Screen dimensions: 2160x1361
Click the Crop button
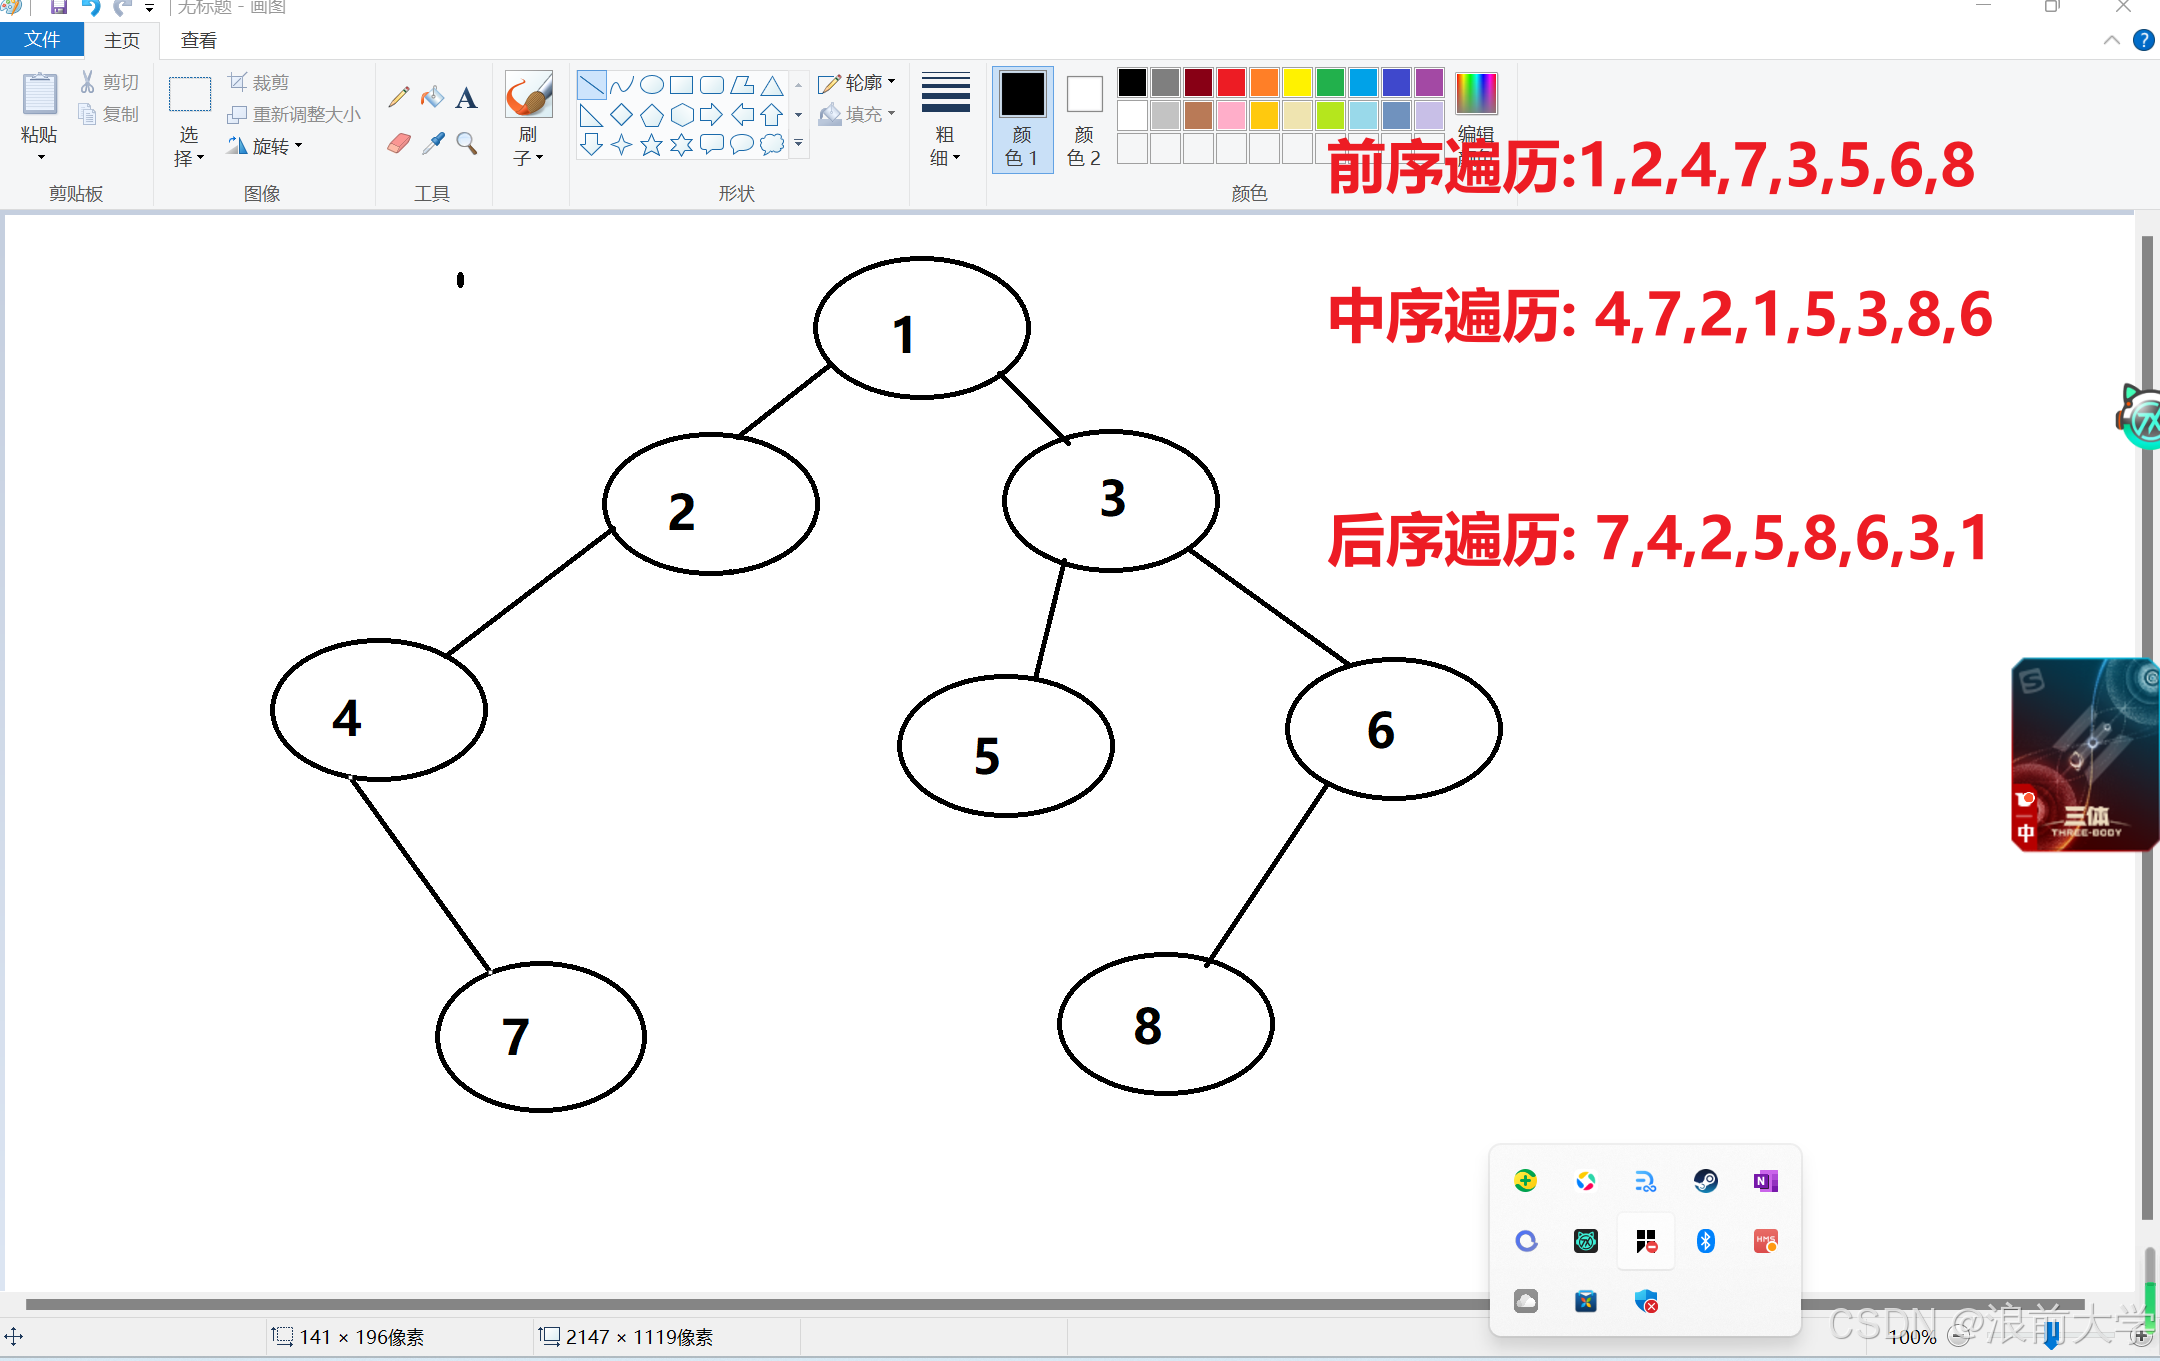click(259, 82)
